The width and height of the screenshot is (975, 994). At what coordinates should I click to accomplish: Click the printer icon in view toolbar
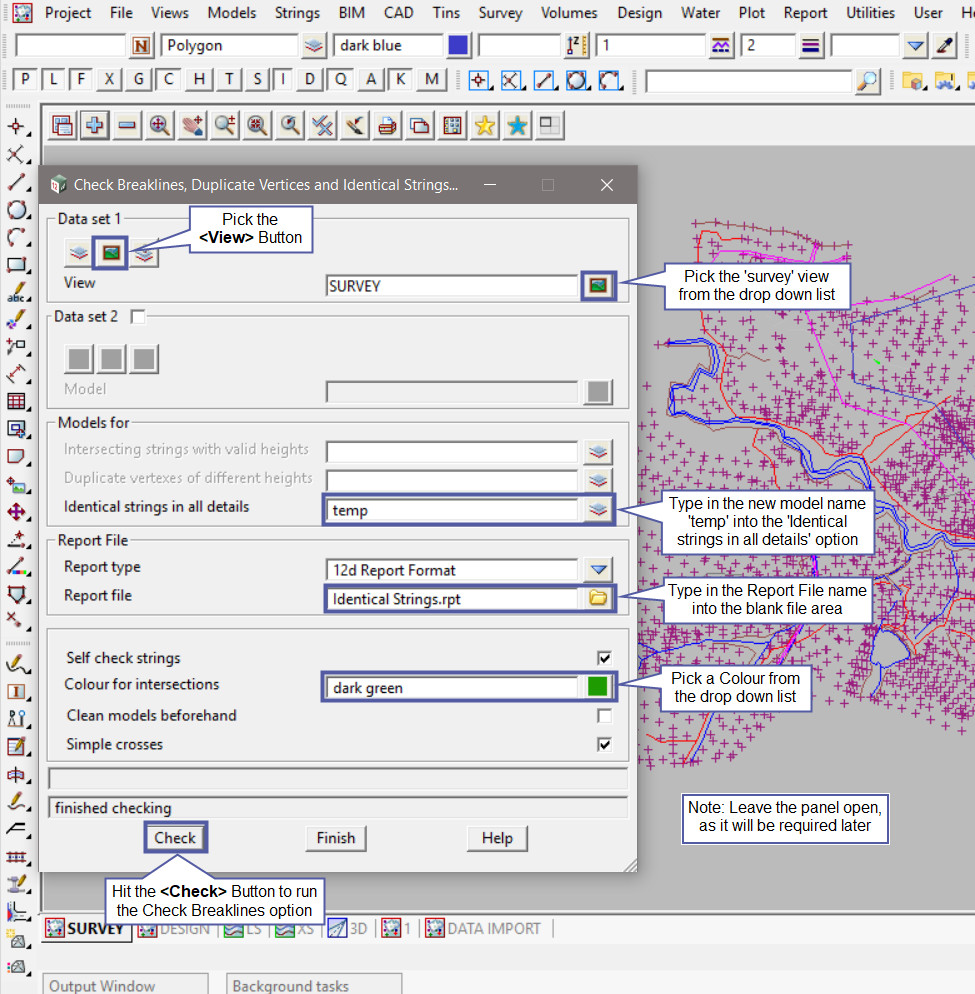388,125
